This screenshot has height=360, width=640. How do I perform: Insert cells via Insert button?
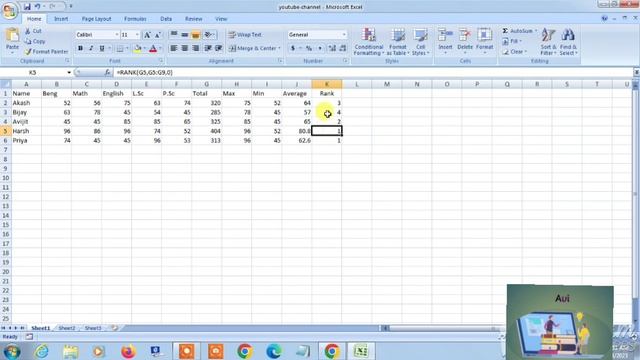point(445,42)
